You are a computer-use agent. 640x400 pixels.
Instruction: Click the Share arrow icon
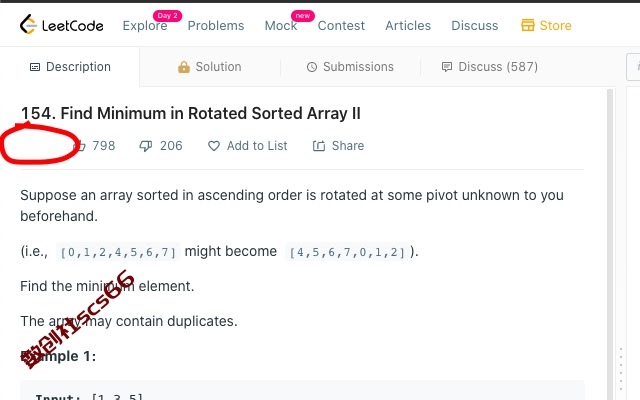(x=319, y=146)
